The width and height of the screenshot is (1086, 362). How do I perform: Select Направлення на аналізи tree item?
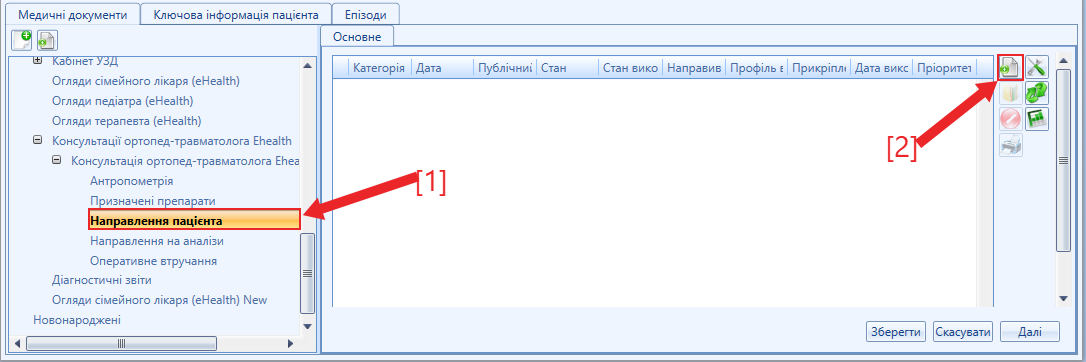(x=157, y=241)
